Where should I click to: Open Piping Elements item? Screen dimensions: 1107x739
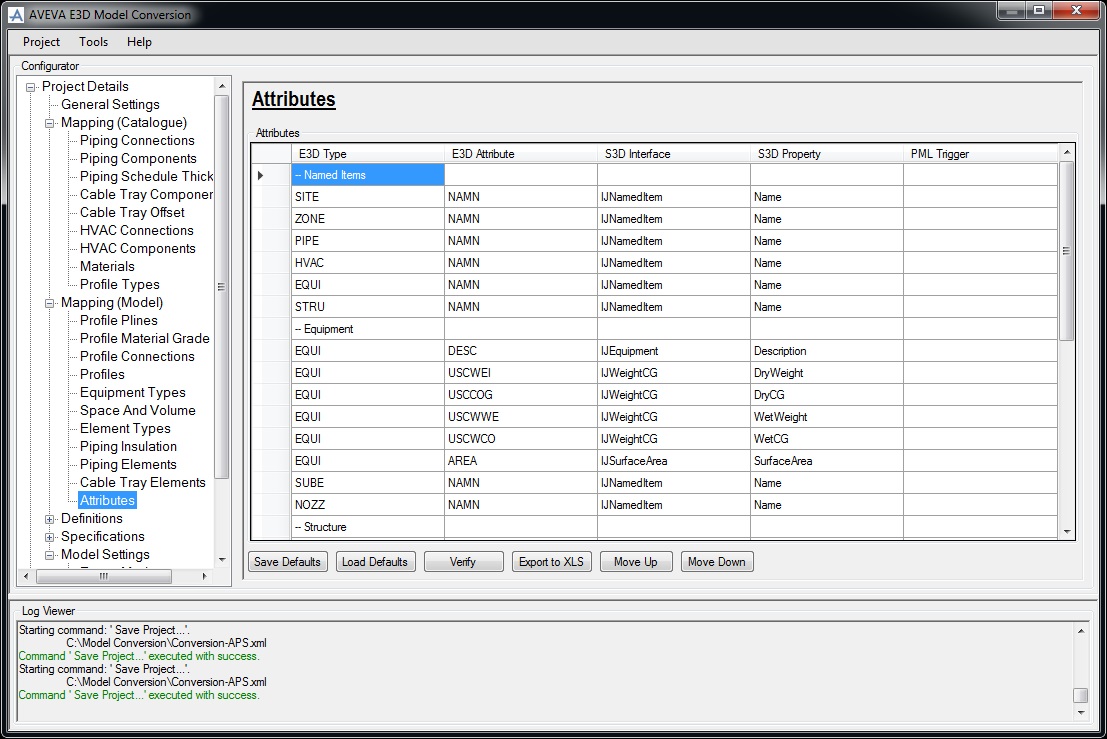(128, 464)
